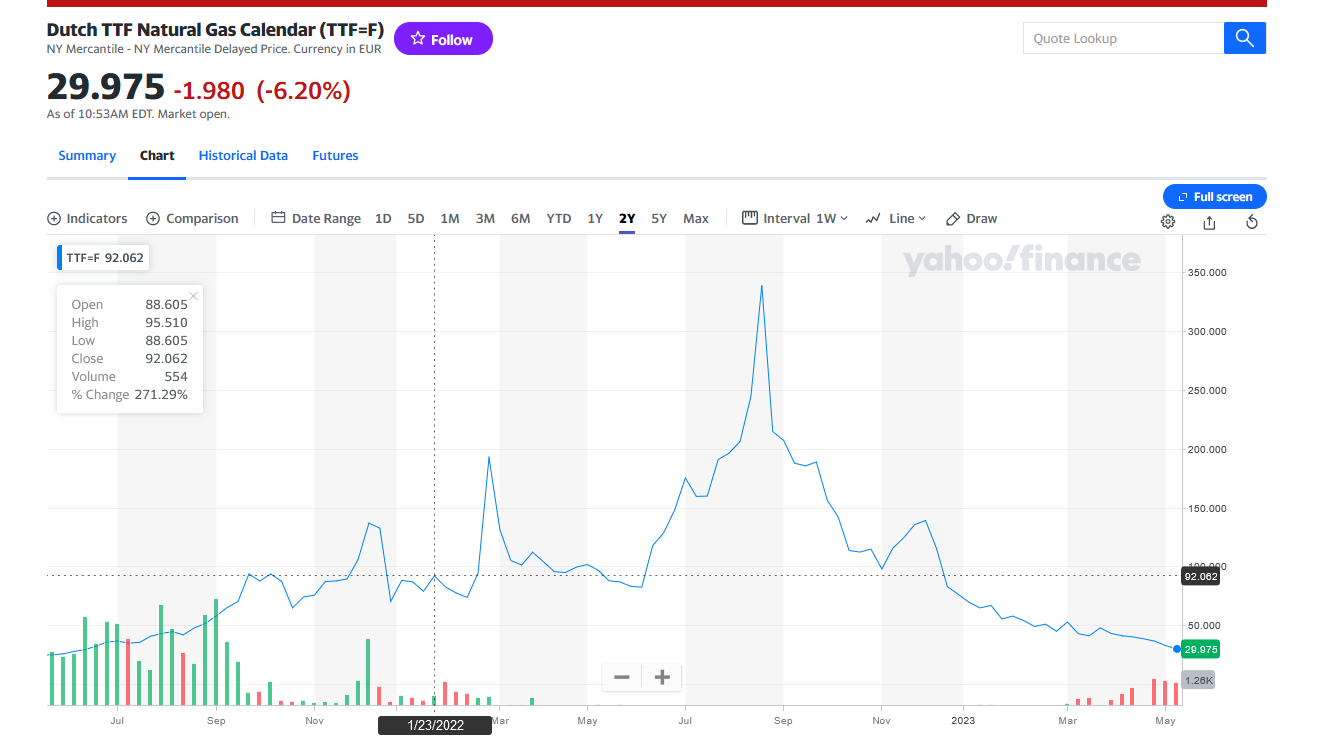Click the 2023 label on the time axis
Screen dimensions: 1323x739
(963, 720)
